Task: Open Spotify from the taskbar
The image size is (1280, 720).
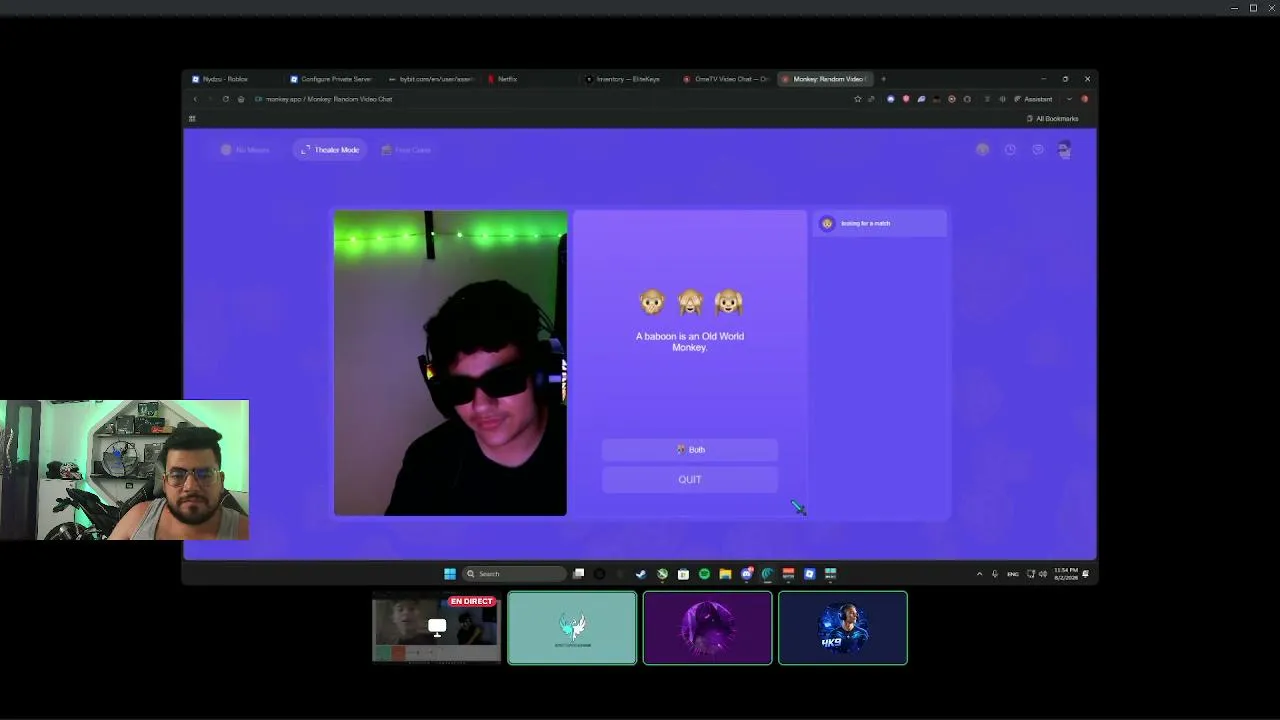Action: coord(704,574)
